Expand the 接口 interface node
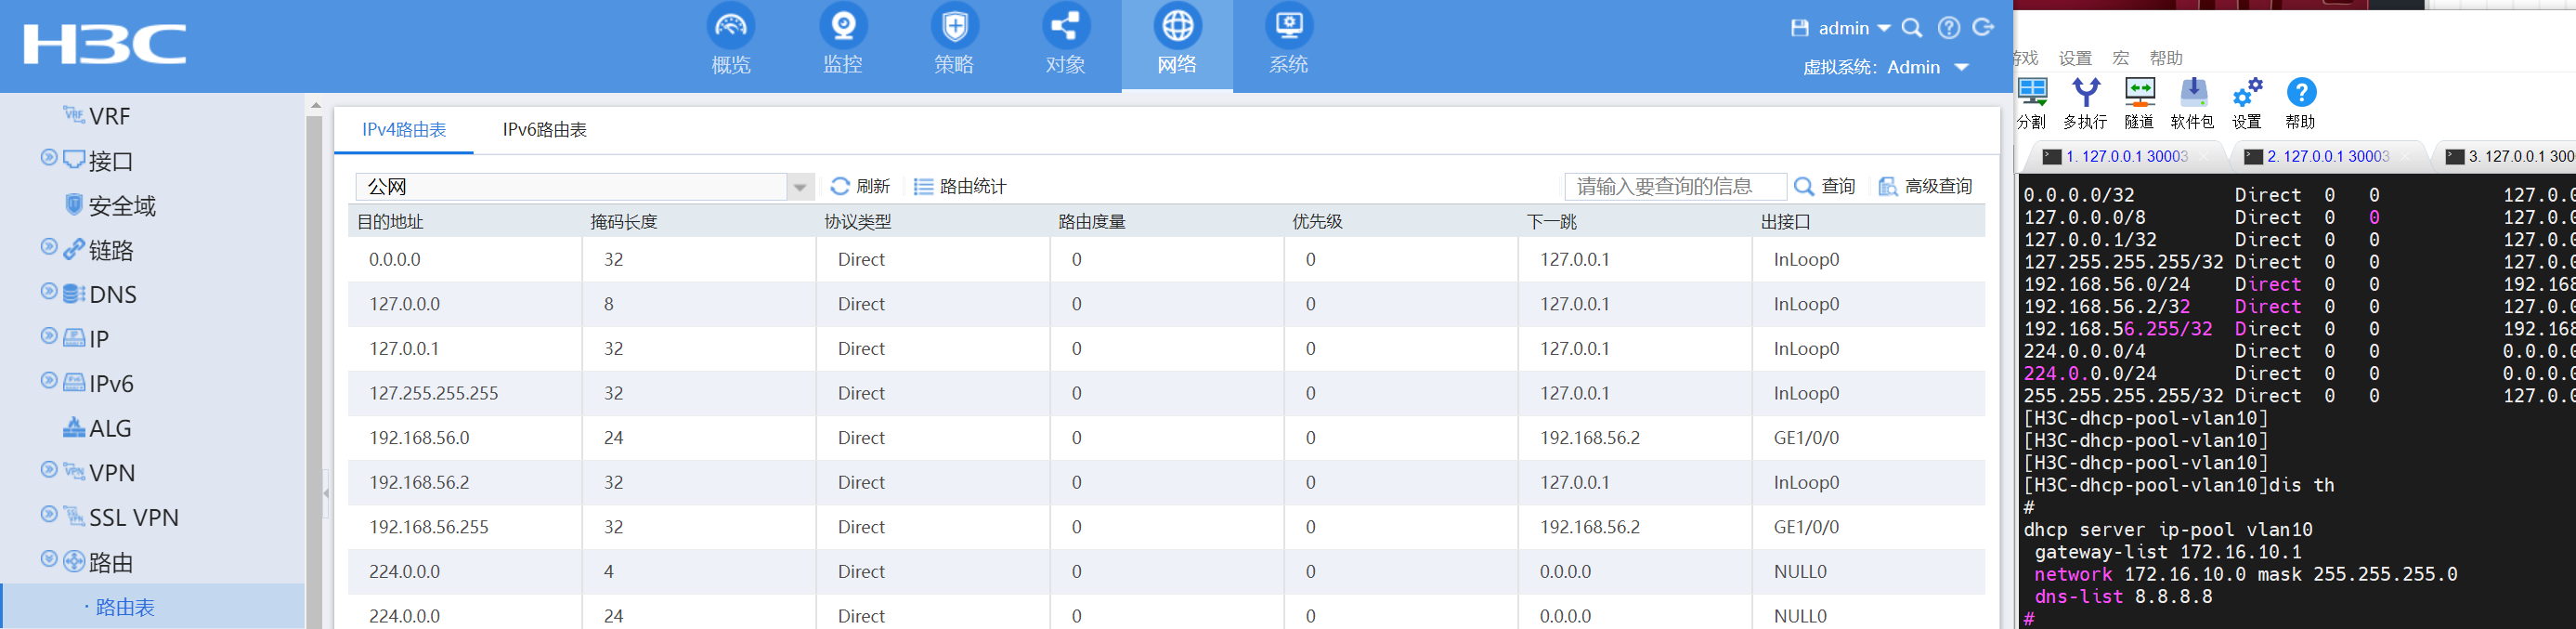Viewport: 2576px width, 629px height. [48, 158]
